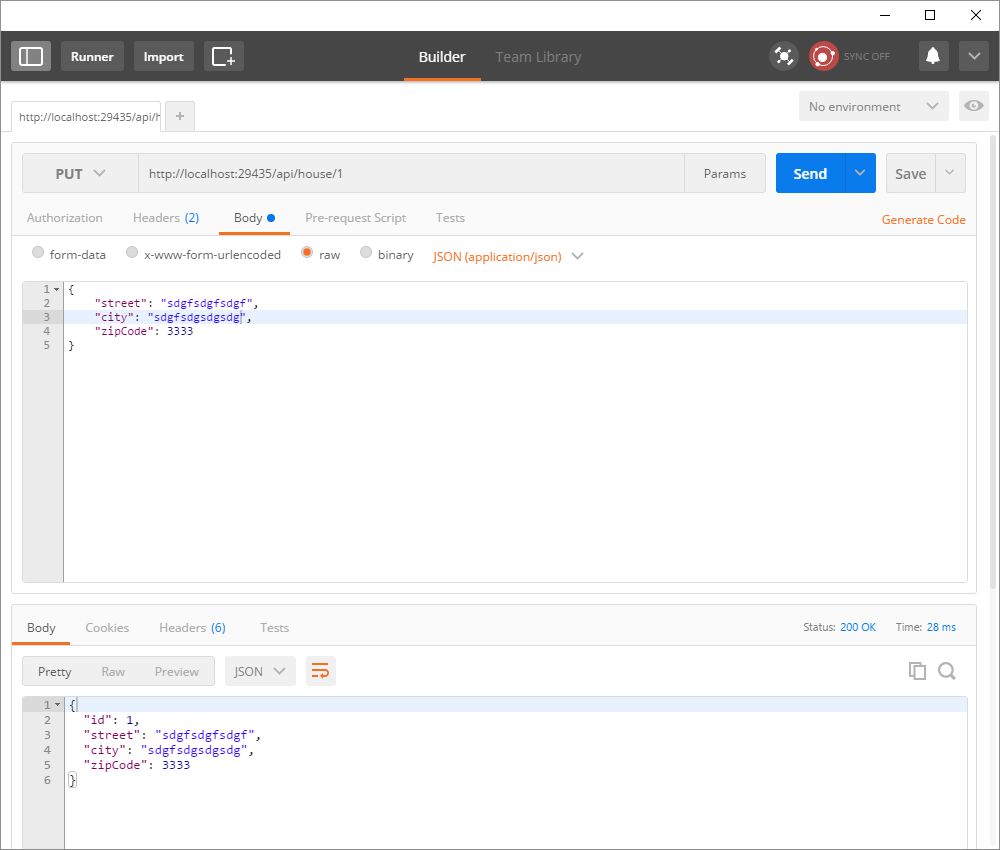This screenshot has height=850, width=1000.
Task: Click the interceptor satellite icon
Action: pyautogui.click(x=784, y=56)
